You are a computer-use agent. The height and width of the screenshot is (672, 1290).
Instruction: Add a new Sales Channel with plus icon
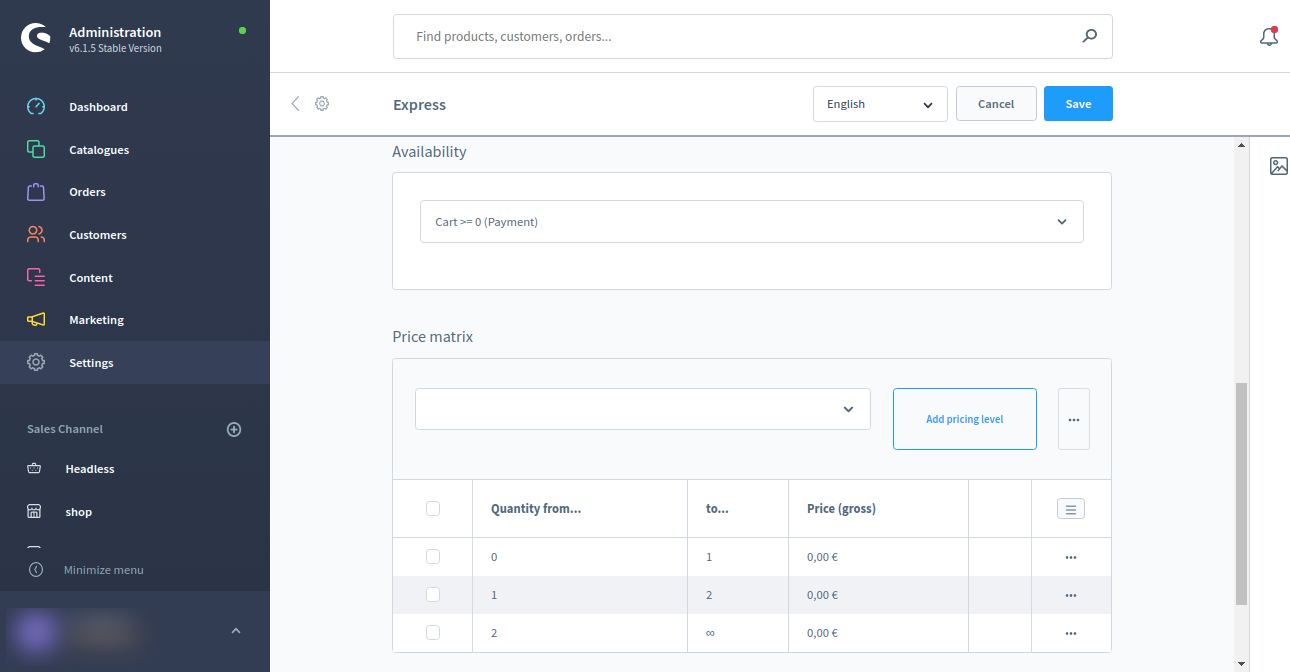(234, 429)
